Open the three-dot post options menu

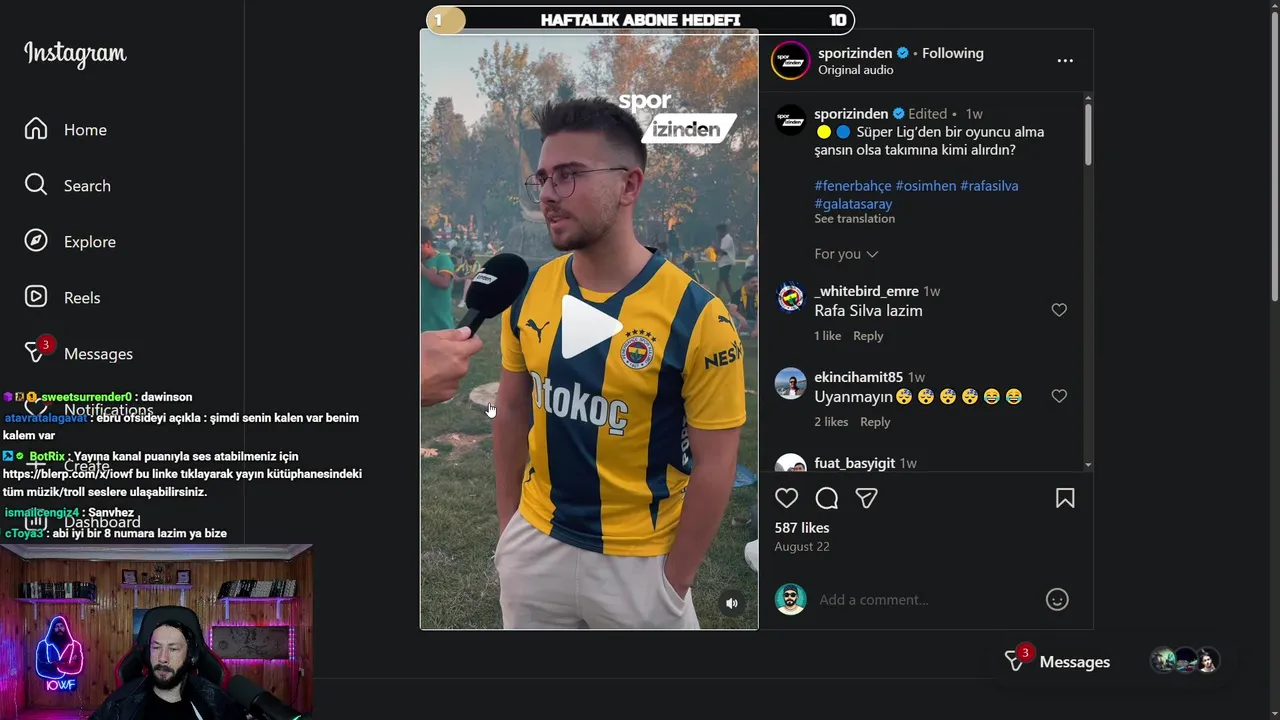1065,61
